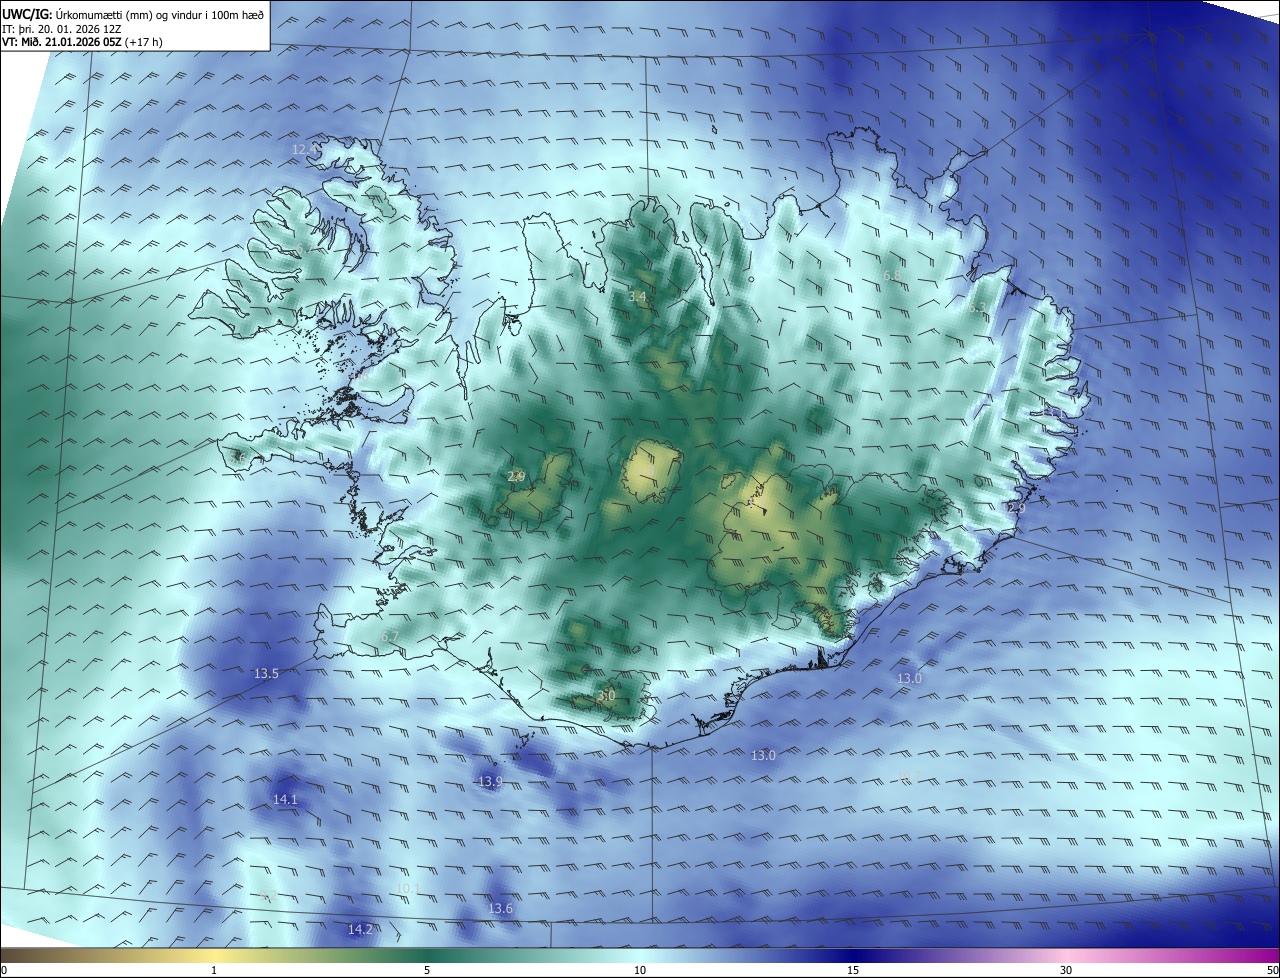
Task: Click the 30 tick label on the color scale
Action: tap(1066, 970)
